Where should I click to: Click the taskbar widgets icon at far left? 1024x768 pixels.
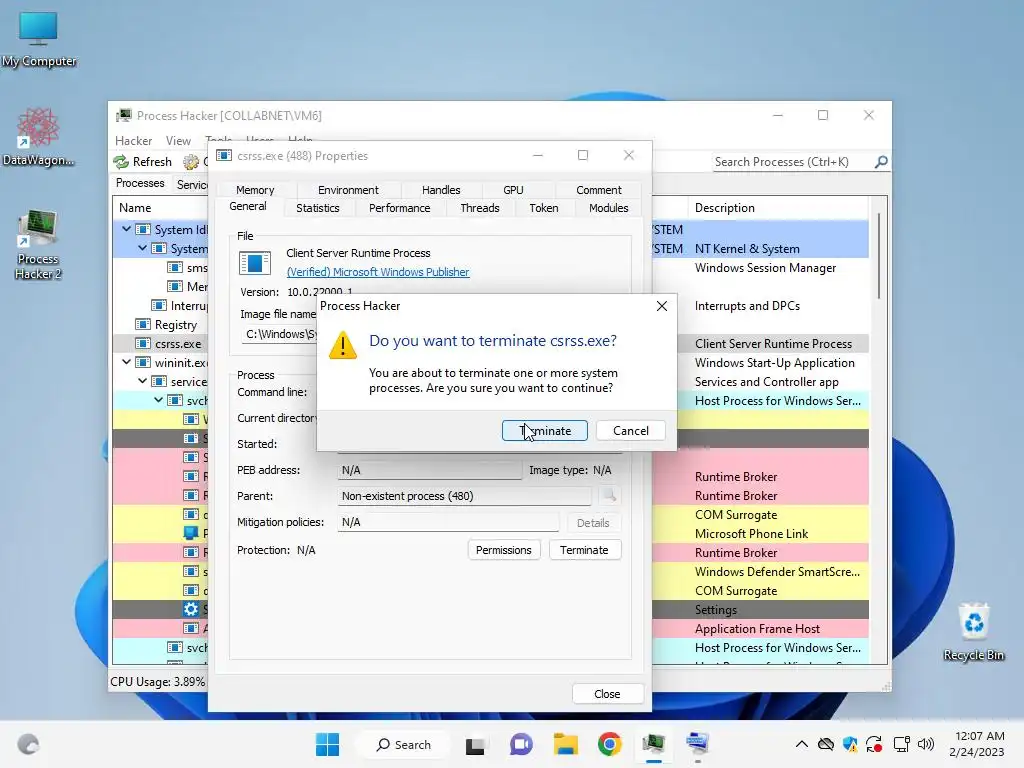pos(28,744)
